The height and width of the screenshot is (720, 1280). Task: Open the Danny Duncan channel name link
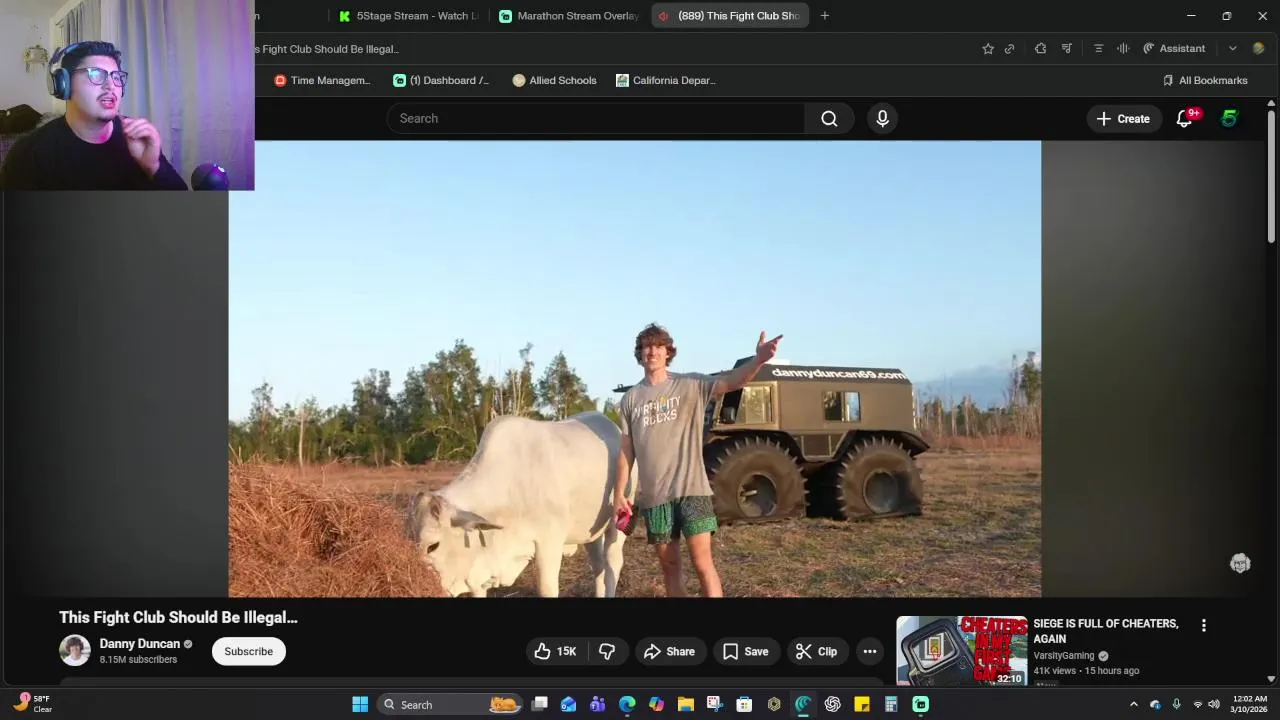(x=139, y=644)
